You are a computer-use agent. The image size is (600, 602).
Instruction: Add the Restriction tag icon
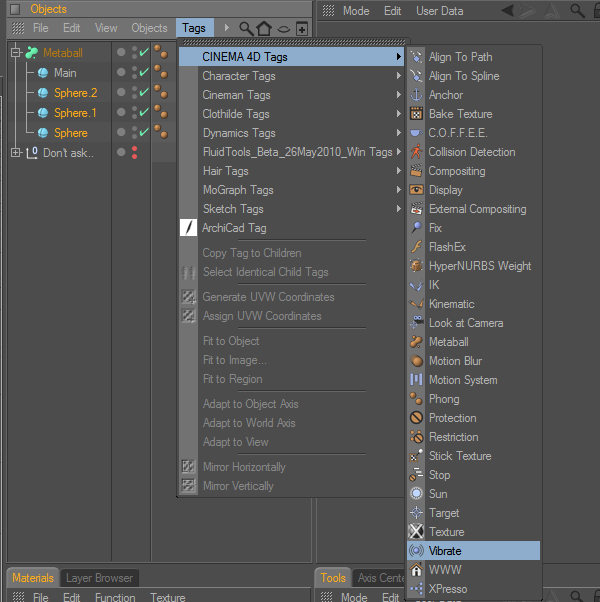(416, 437)
